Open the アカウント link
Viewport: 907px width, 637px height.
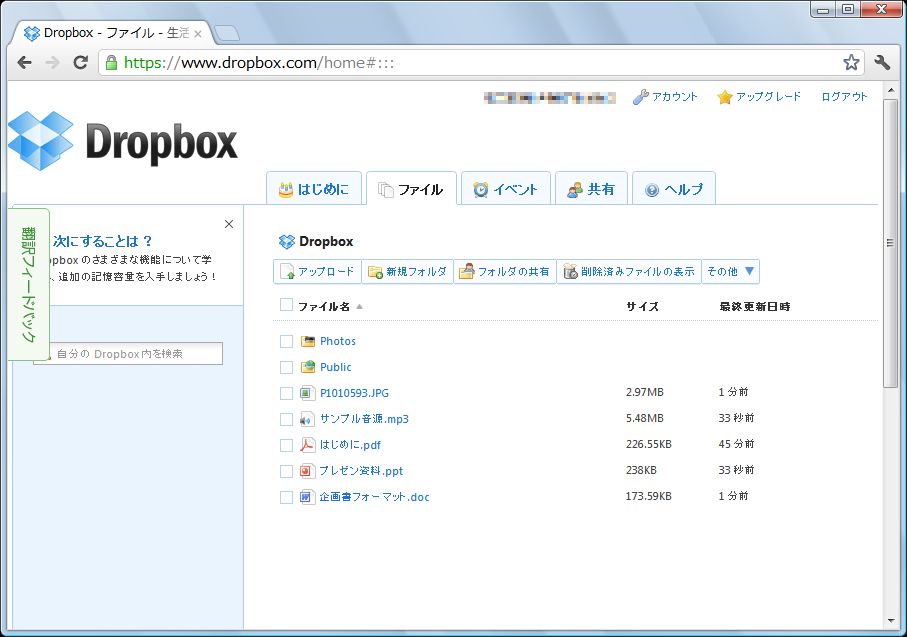674,97
